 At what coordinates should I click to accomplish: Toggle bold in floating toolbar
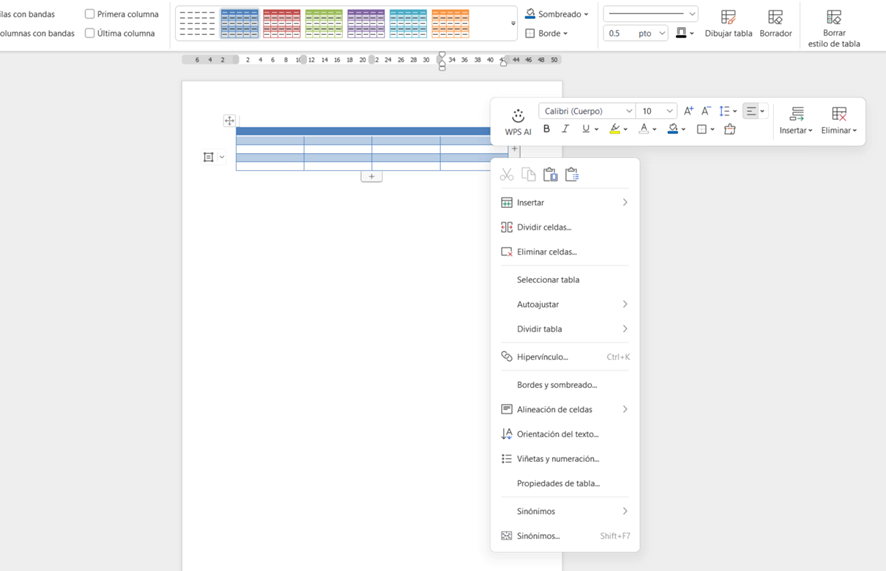pos(546,129)
